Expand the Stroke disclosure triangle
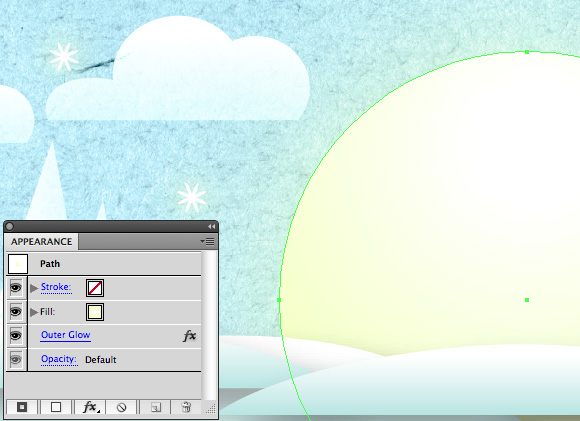Viewport: 580px width, 421px height. tap(34, 288)
